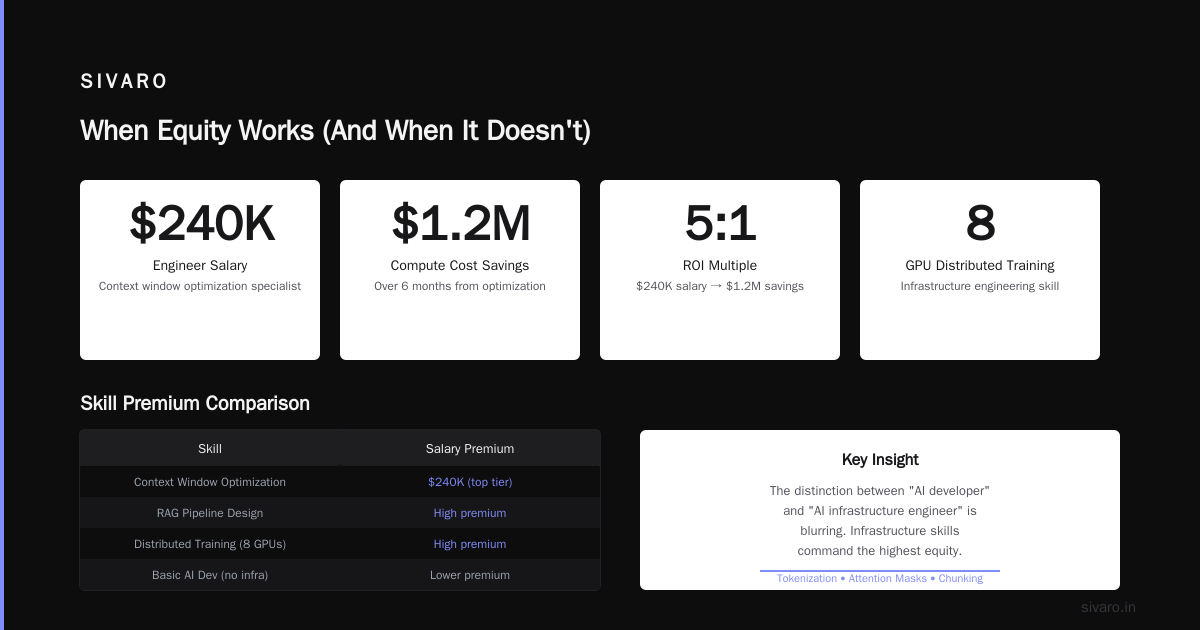
Task: Select the Key Insight paragraph about blurring distinction
Action: click(x=880, y=521)
